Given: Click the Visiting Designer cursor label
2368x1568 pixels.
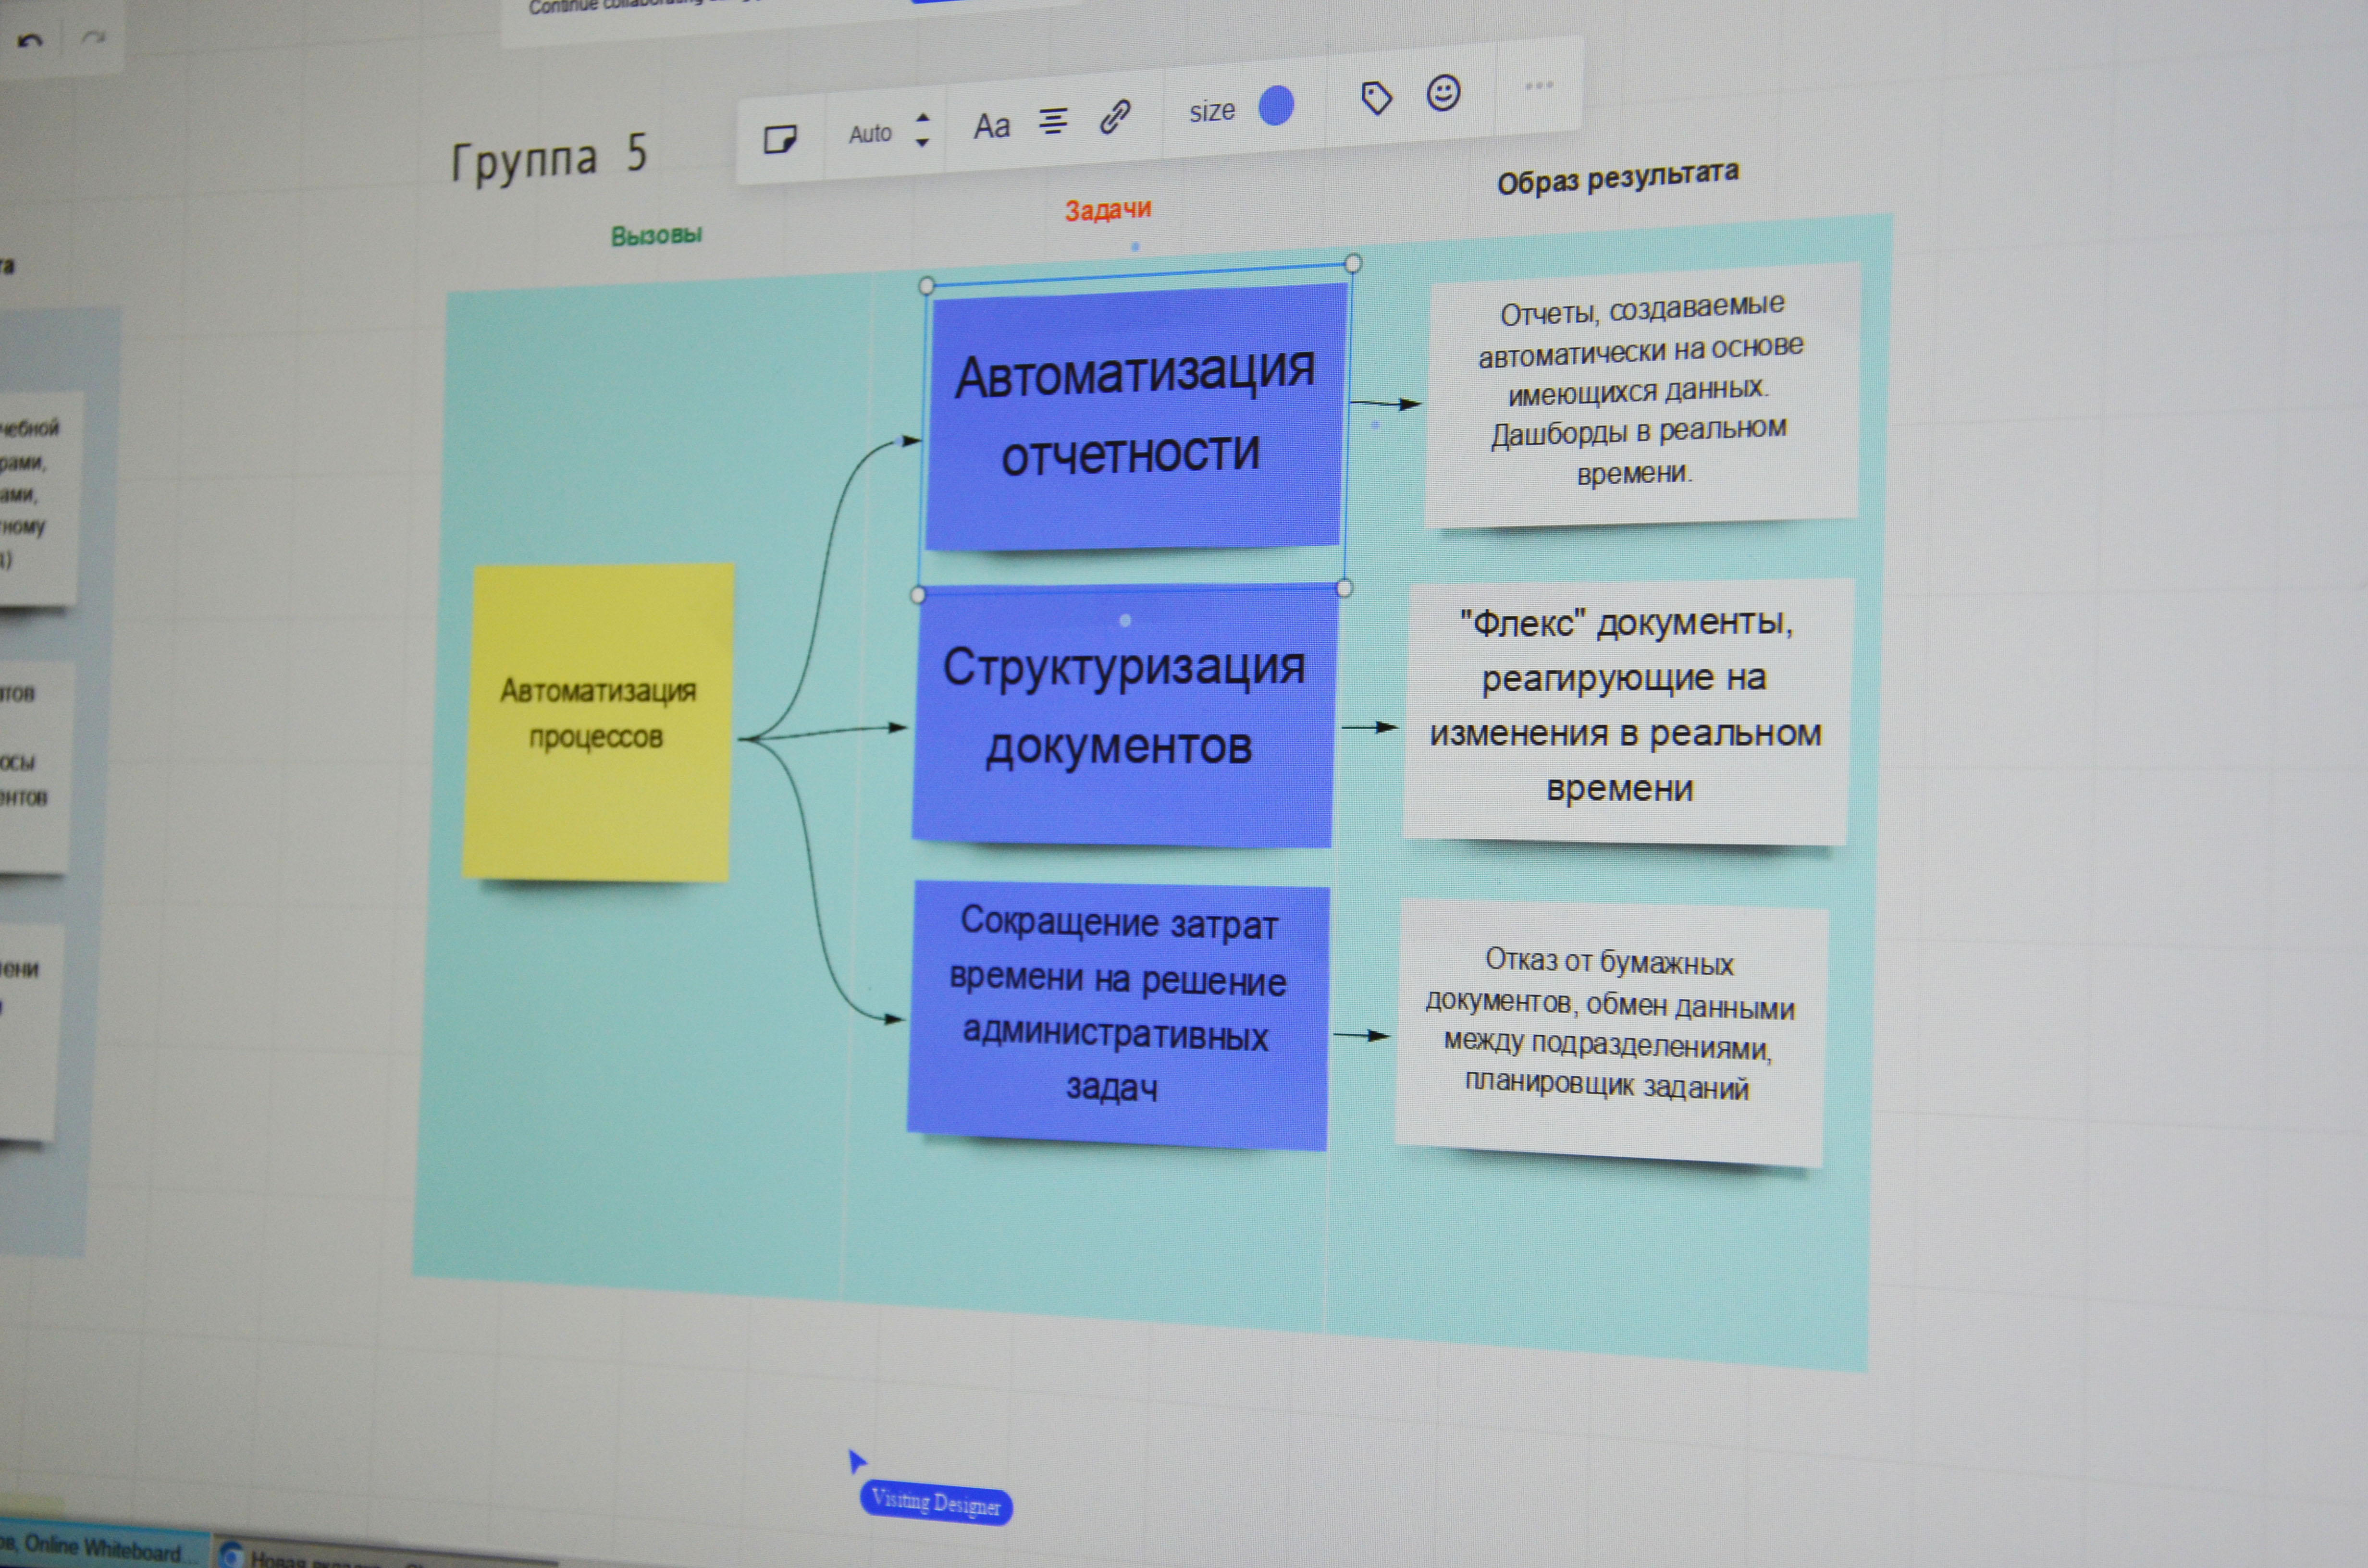Looking at the screenshot, I should pos(936,1503).
